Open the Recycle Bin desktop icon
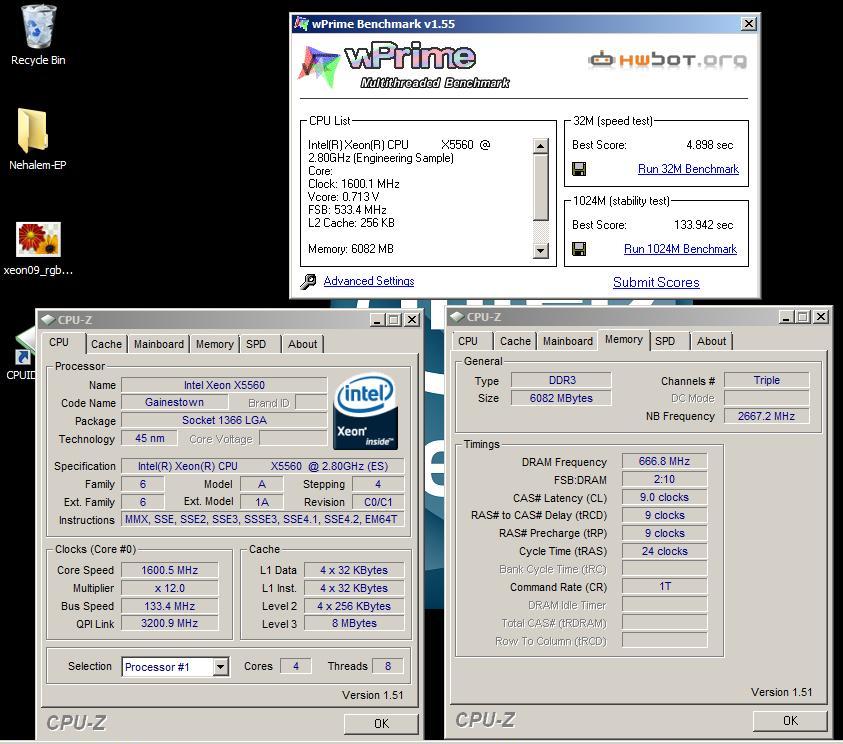This screenshot has height=744, width=843. click(x=38, y=36)
